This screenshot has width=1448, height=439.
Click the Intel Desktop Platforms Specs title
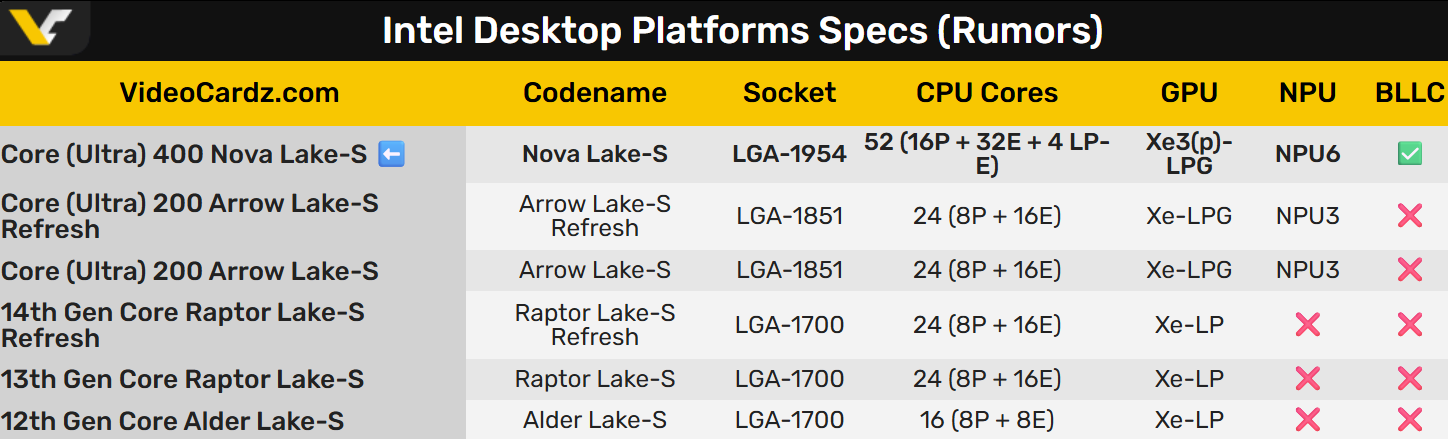click(742, 31)
